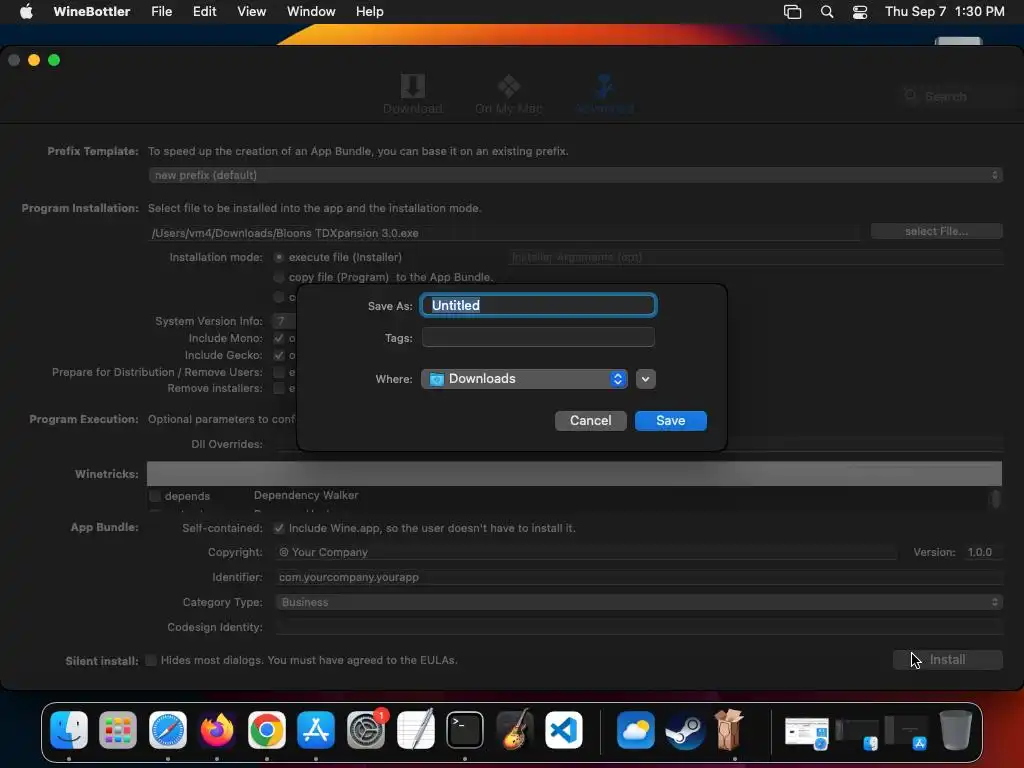Enable the Remove installers checkbox
The height and width of the screenshot is (768, 1024).
[x=279, y=389]
